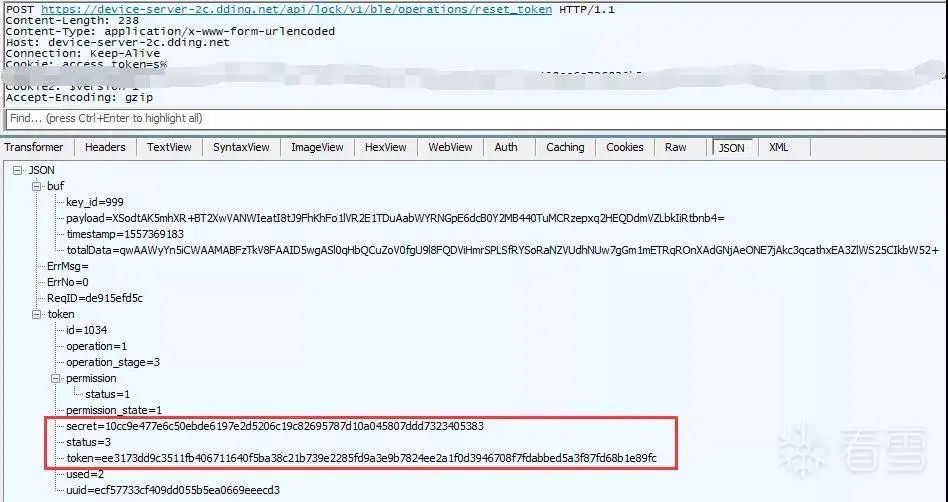Select the ImageView tab
This screenshot has width=948, height=502.
pyautogui.click(x=317, y=147)
